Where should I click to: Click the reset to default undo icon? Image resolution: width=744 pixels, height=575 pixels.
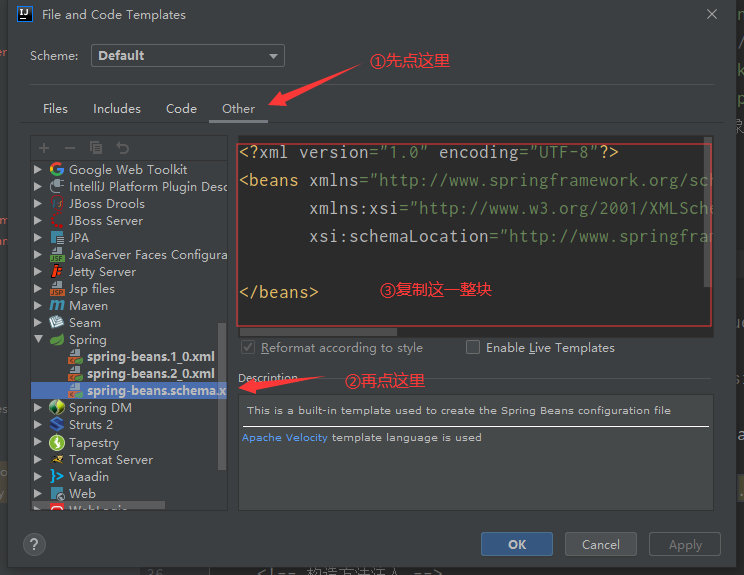pos(123,148)
